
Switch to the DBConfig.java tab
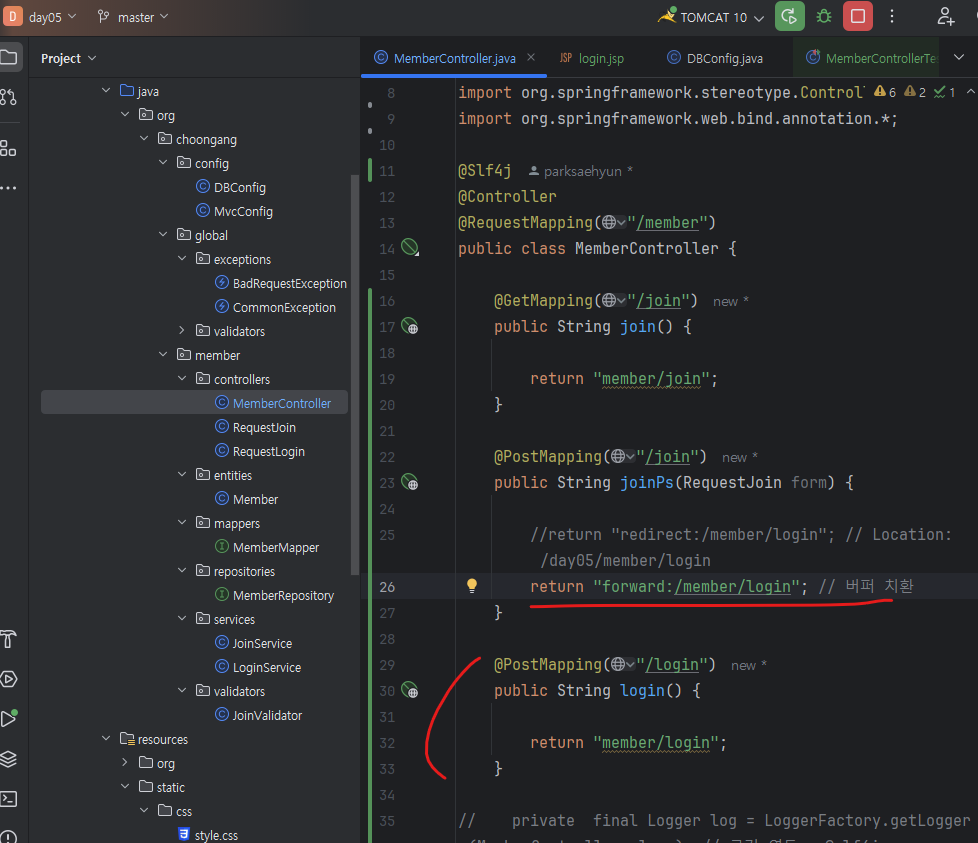click(x=715, y=58)
